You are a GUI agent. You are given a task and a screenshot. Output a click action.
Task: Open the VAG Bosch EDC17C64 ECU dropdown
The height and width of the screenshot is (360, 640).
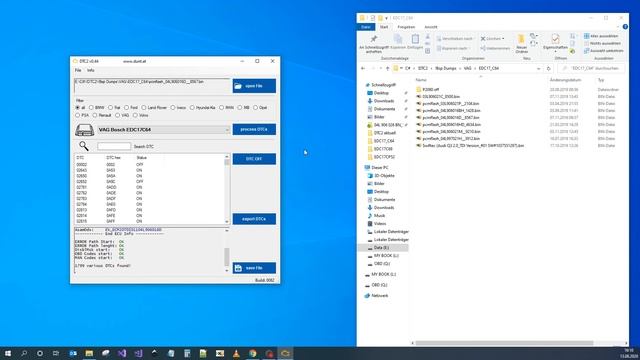coord(163,130)
